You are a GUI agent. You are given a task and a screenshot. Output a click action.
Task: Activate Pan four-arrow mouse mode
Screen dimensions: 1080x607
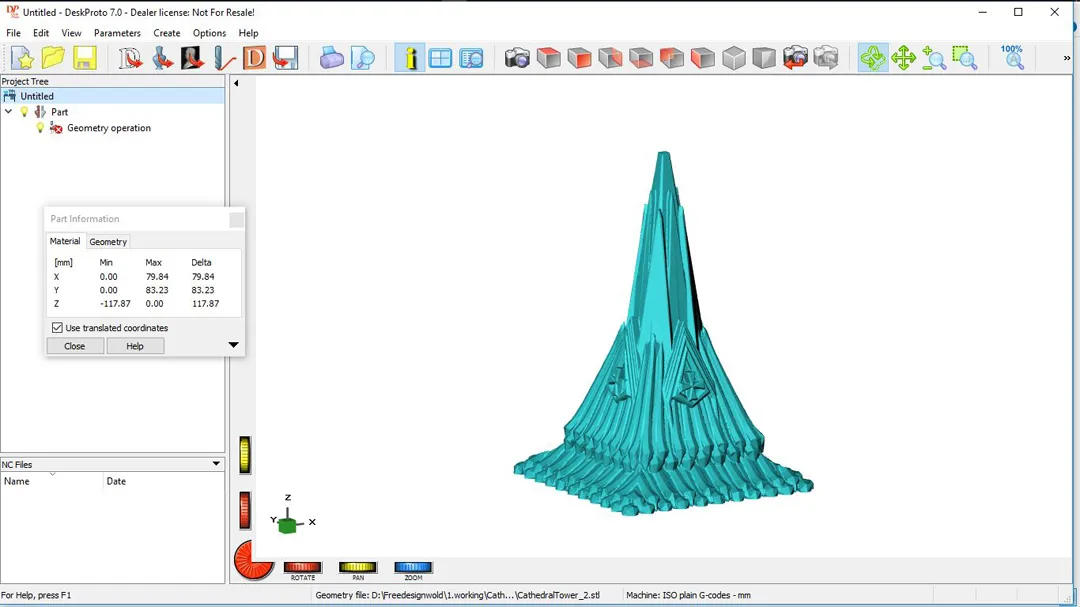[x=903, y=58]
